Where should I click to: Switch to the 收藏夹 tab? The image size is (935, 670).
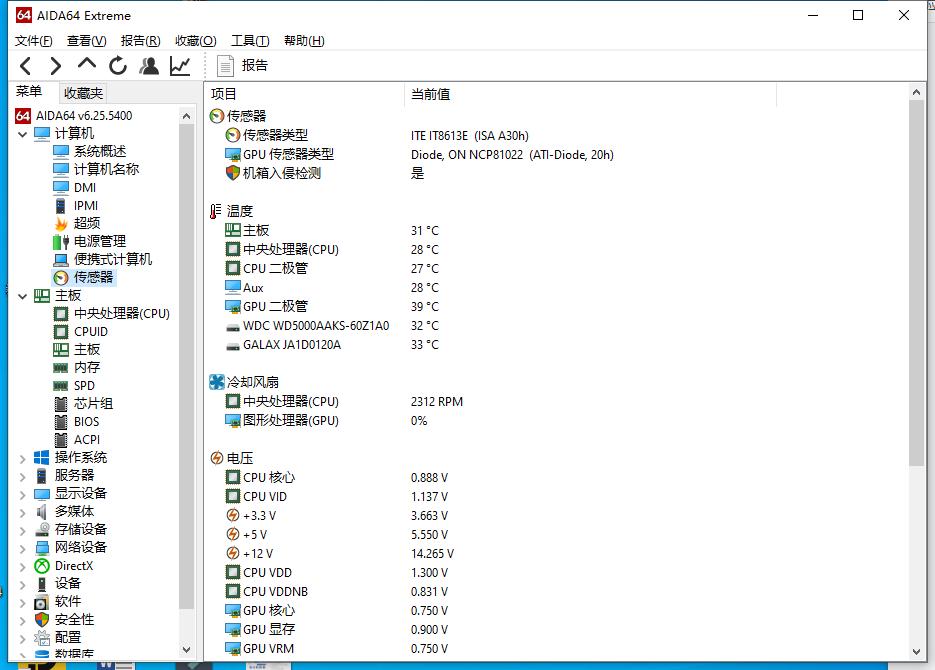(x=84, y=90)
